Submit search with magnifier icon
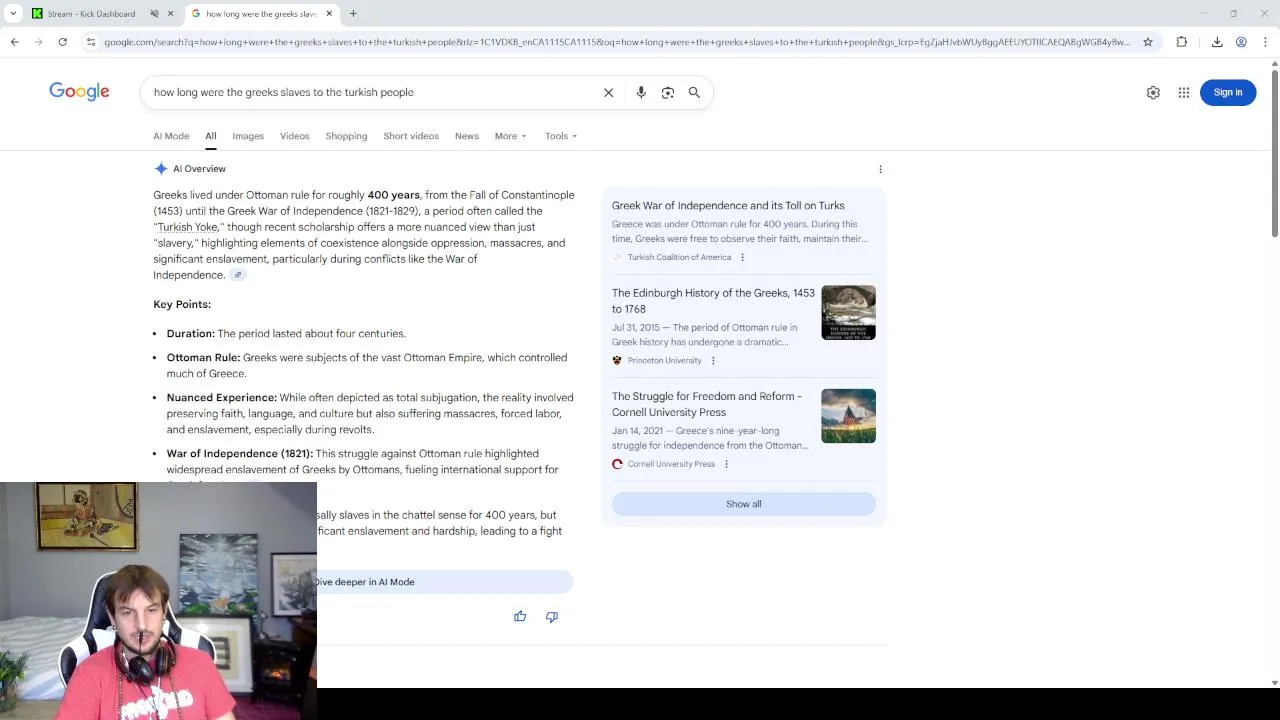The height and width of the screenshot is (720, 1280). click(x=694, y=92)
